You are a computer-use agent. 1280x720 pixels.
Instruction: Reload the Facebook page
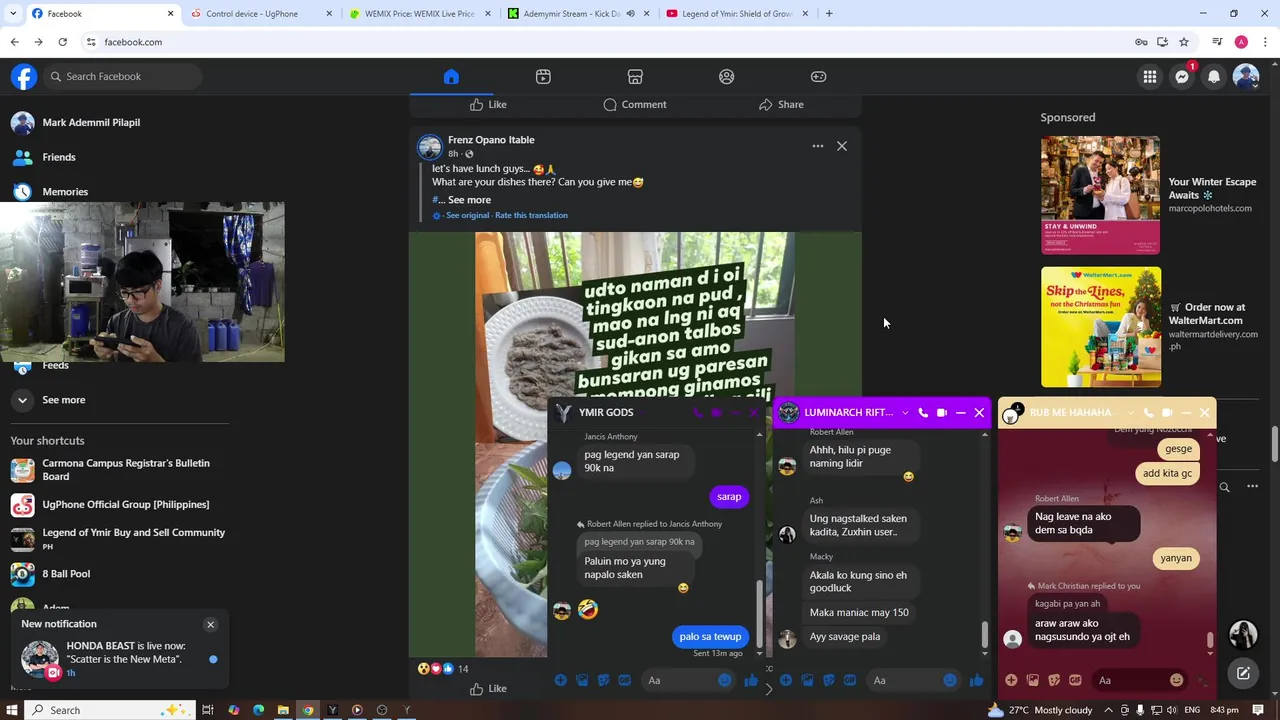[62, 42]
